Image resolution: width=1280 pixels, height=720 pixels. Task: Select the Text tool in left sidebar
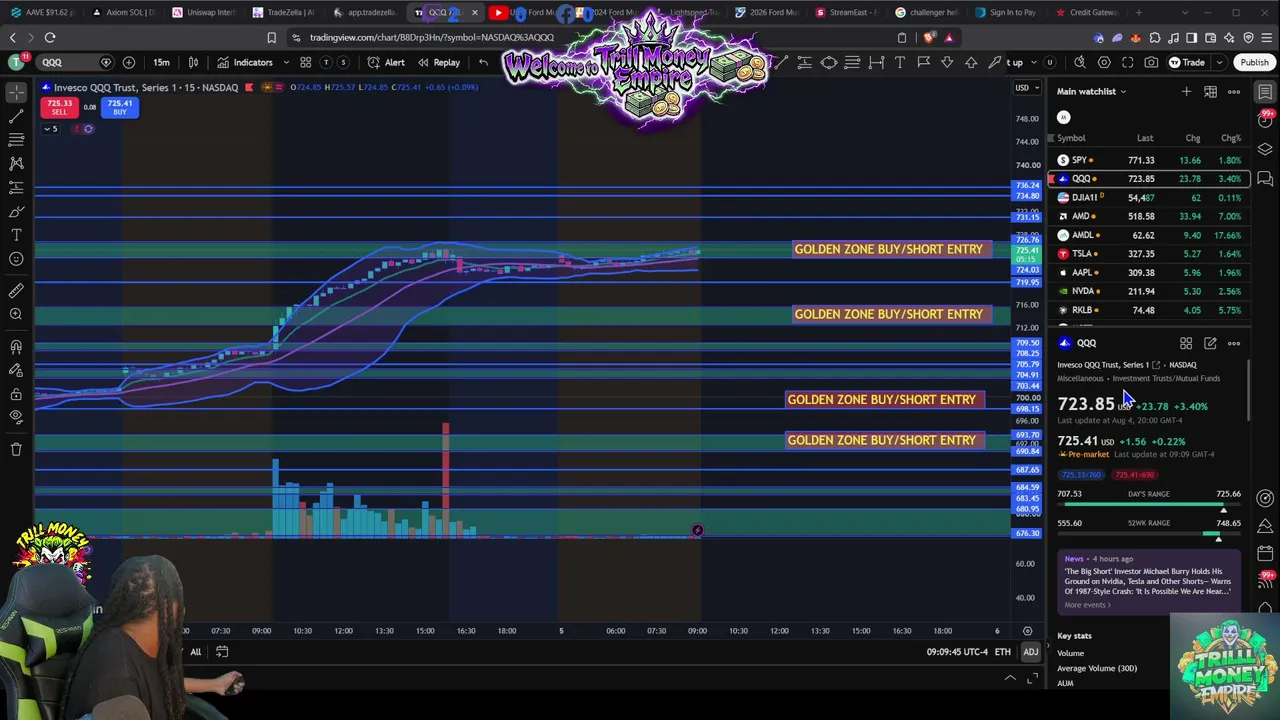pyautogui.click(x=16, y=235)
